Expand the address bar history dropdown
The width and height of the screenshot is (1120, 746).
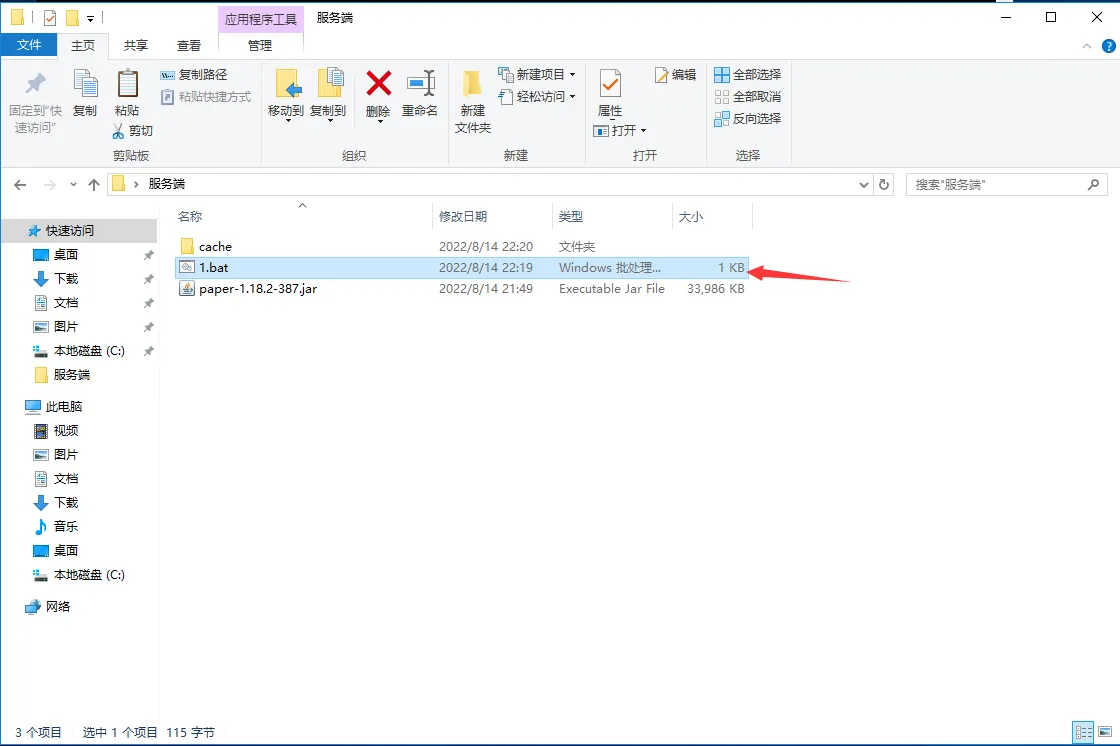click(865, 185)
